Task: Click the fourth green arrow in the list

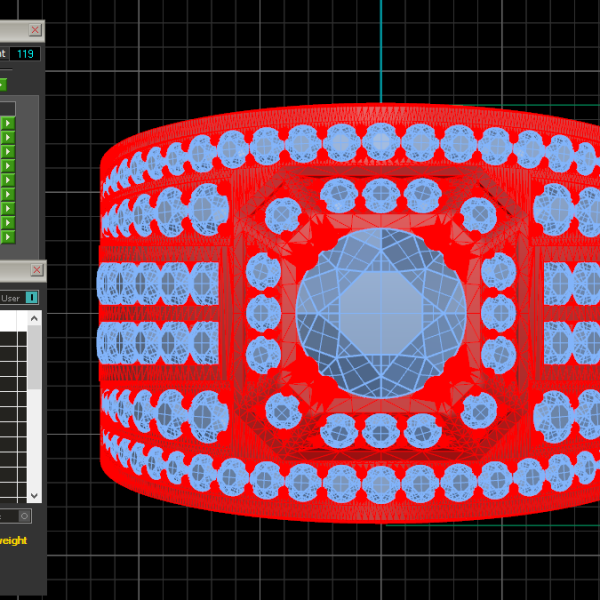Action: coord(7,165)
